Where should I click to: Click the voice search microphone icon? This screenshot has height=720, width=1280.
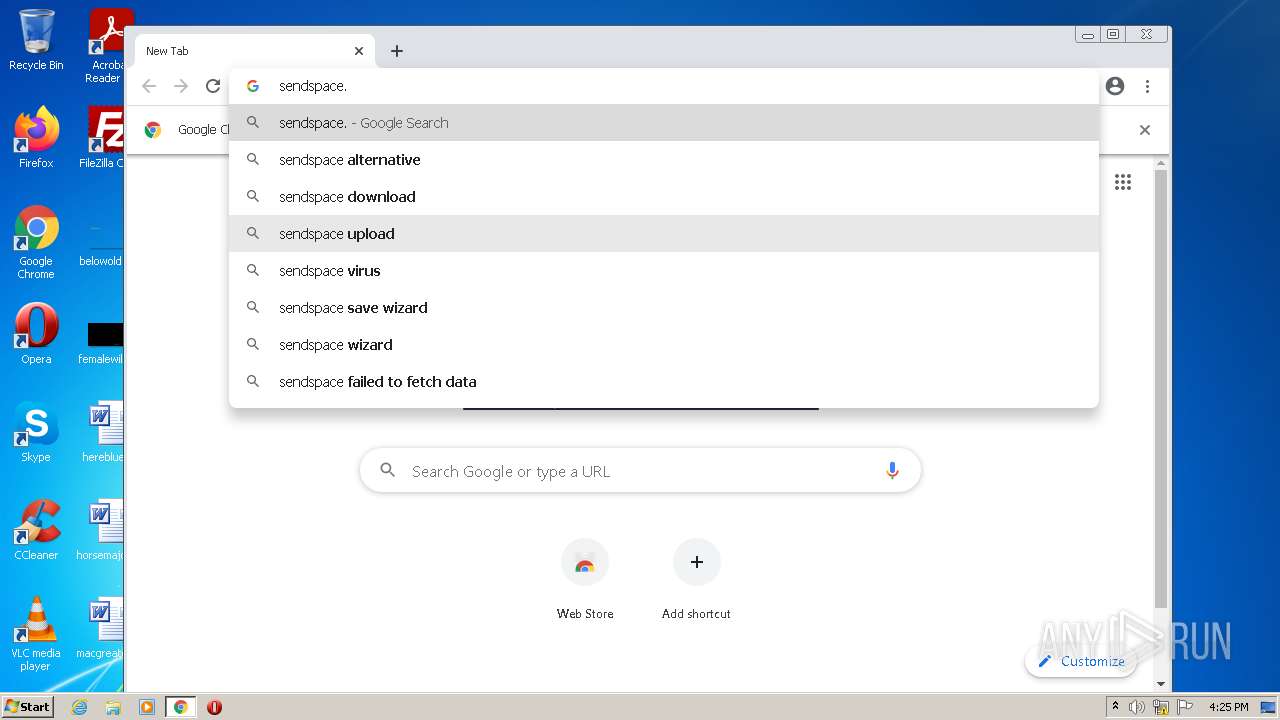[x=892, y=471]
